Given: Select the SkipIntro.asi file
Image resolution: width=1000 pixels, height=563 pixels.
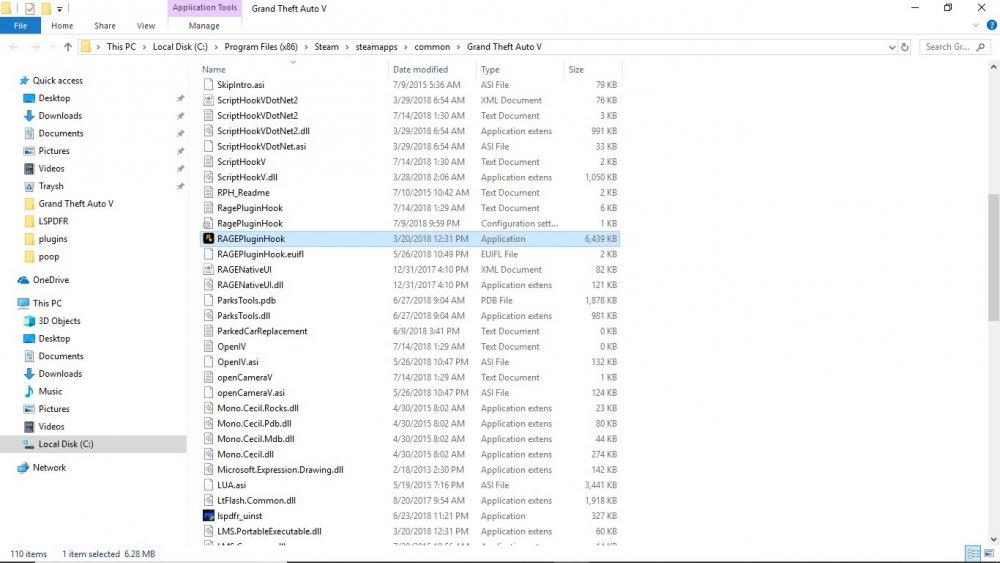Looking at the screenshot, I should [240, 85].
